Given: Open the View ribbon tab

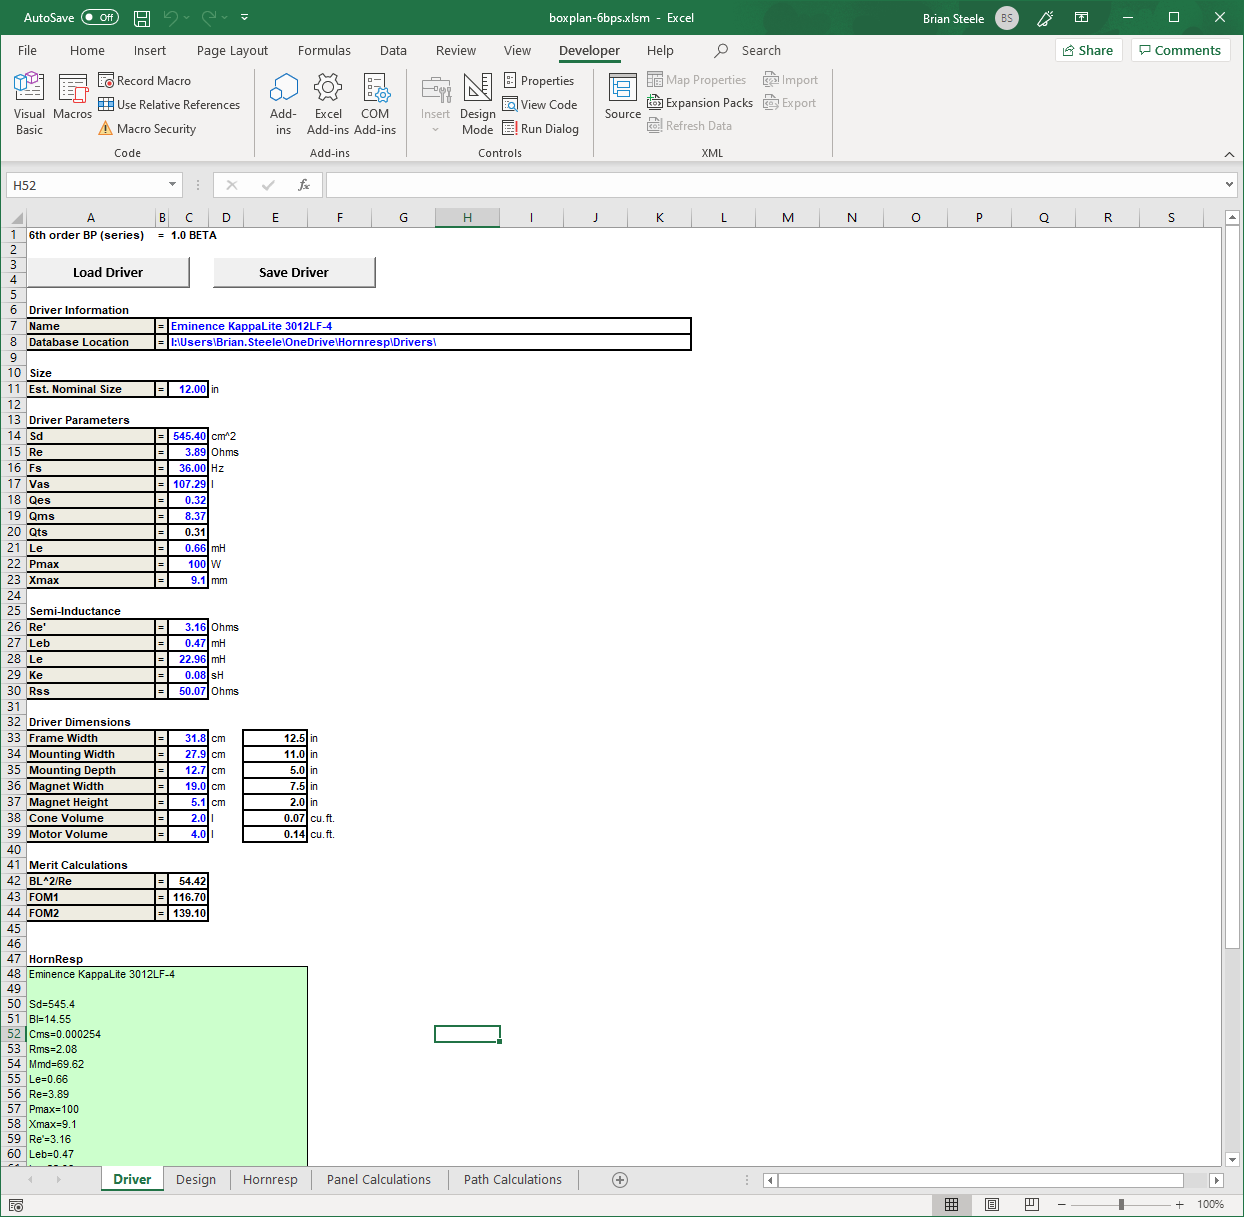Looking at the screenshot, I should pyautogui.click(x=517, y=50).
